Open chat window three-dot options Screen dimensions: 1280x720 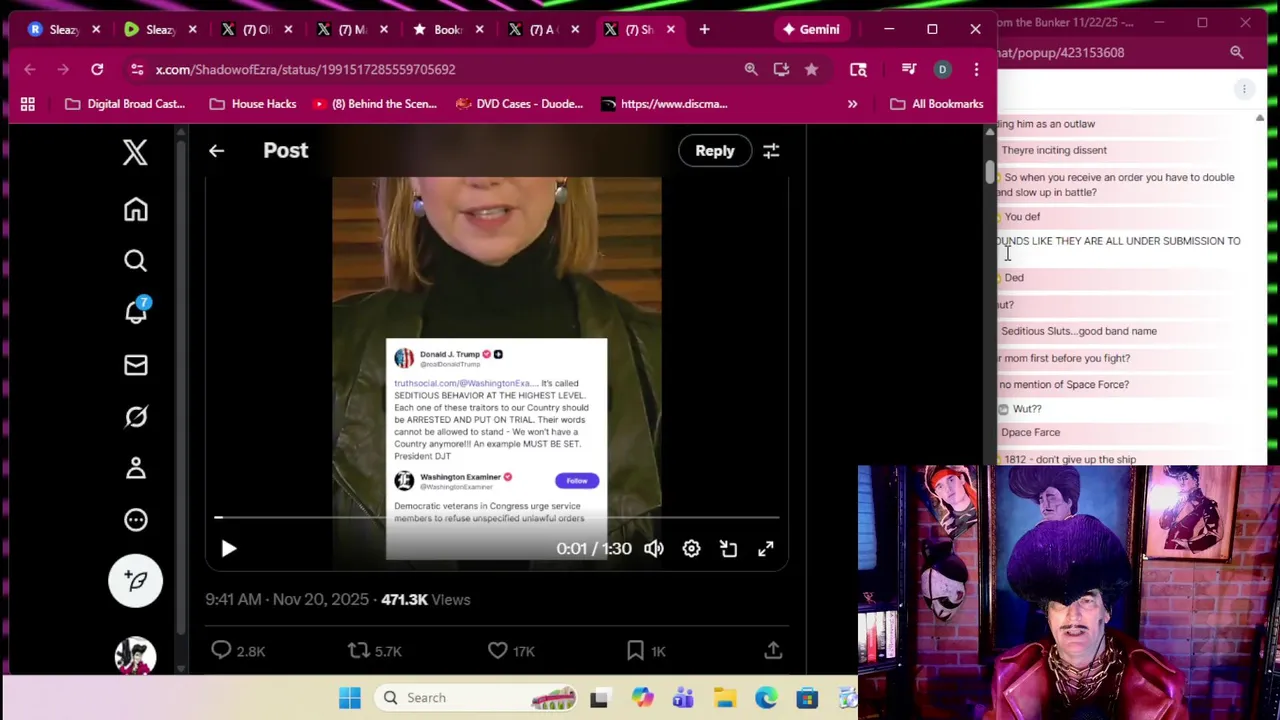pos(1244,89)
